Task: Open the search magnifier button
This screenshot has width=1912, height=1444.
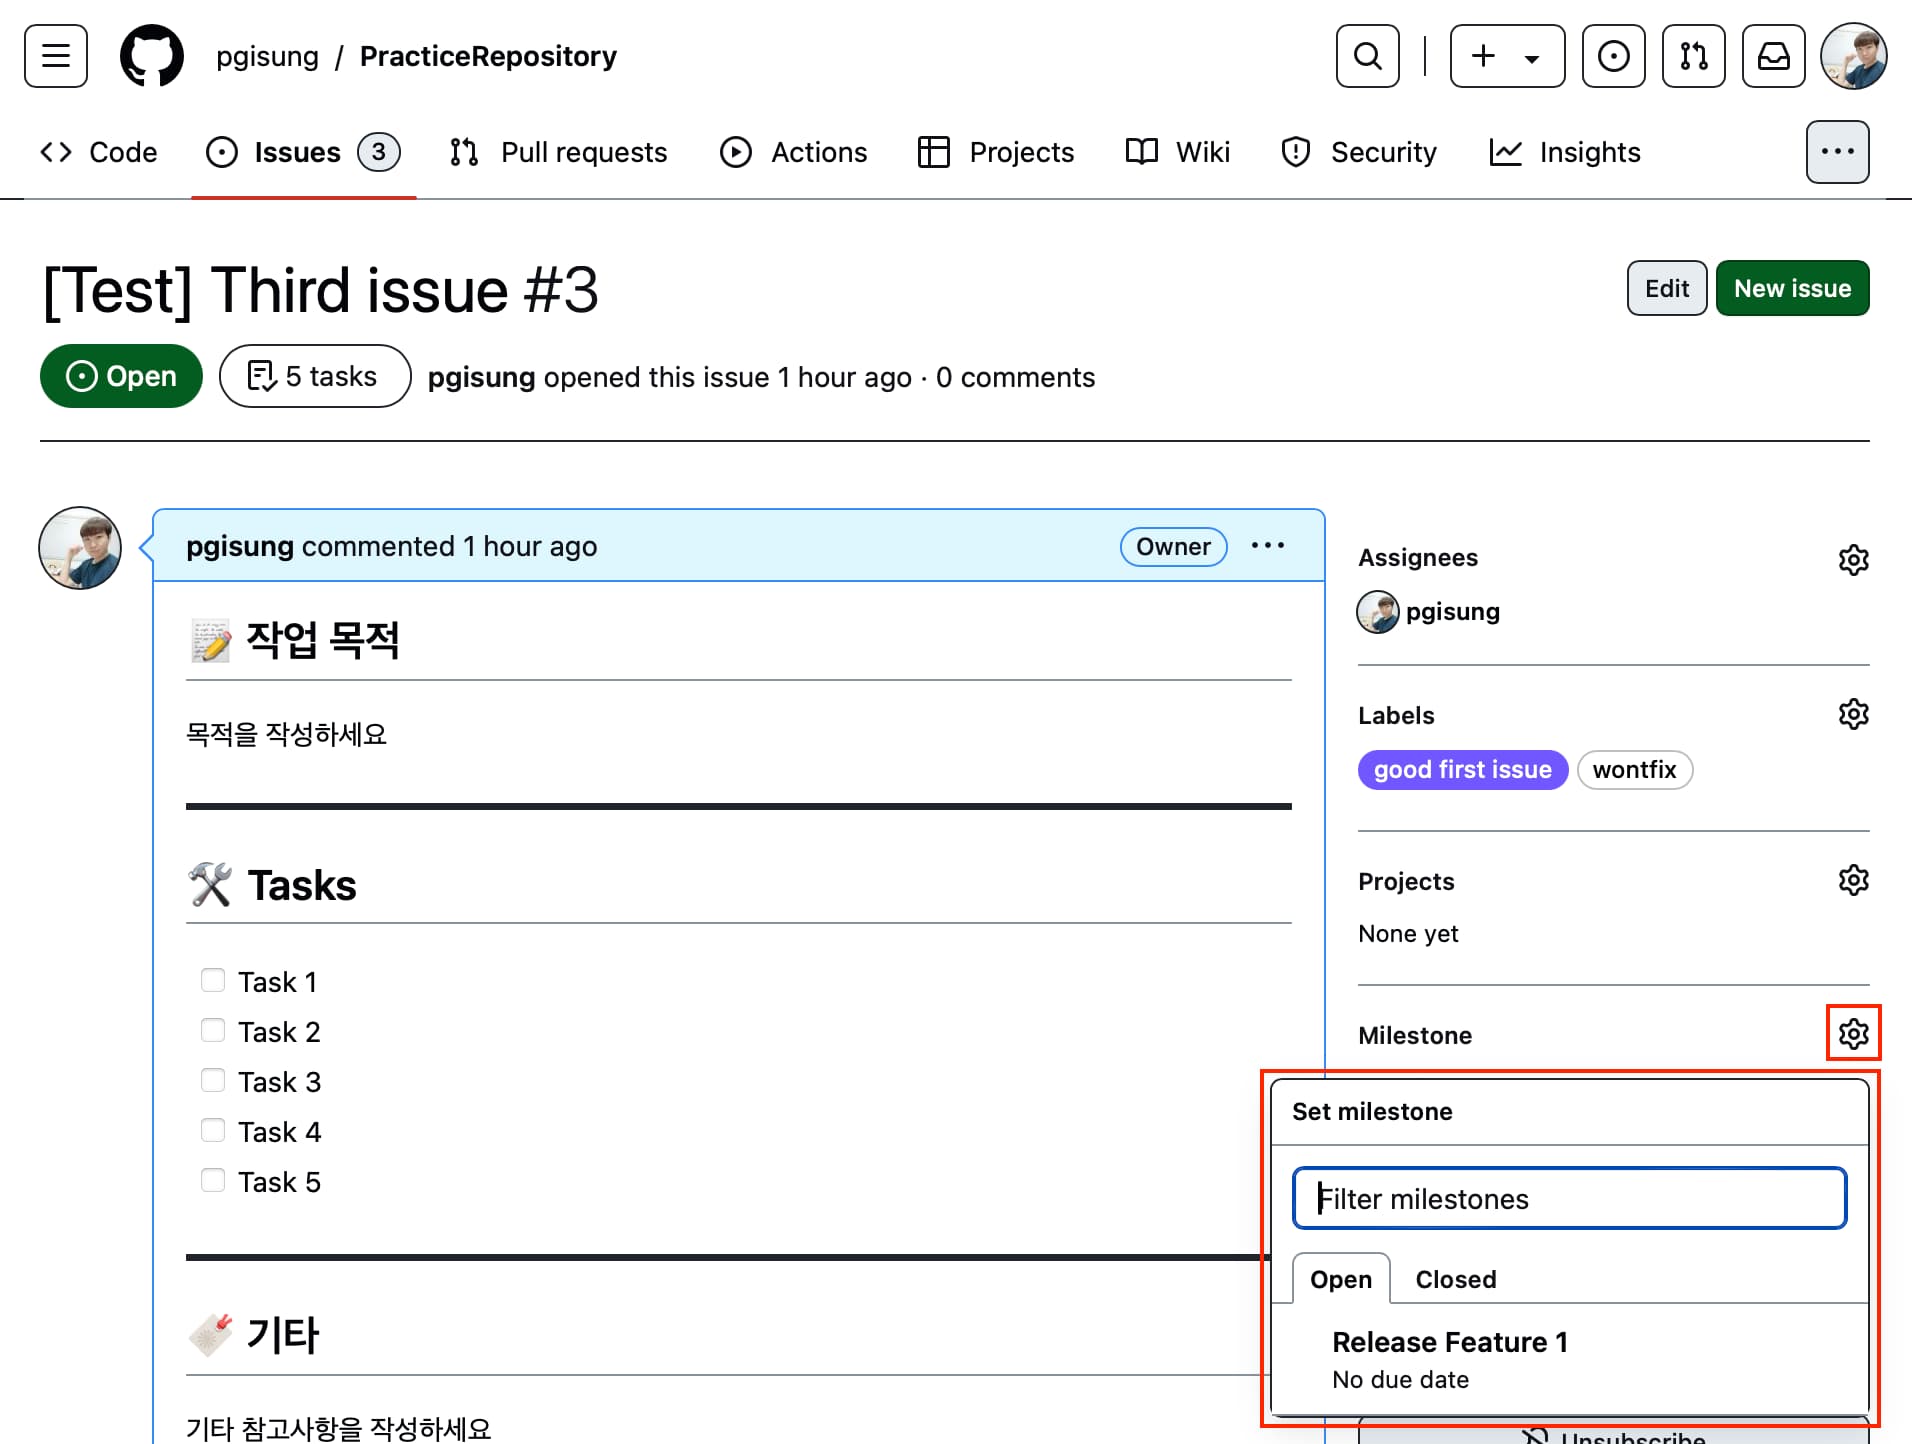Action: pos(1368,56)
